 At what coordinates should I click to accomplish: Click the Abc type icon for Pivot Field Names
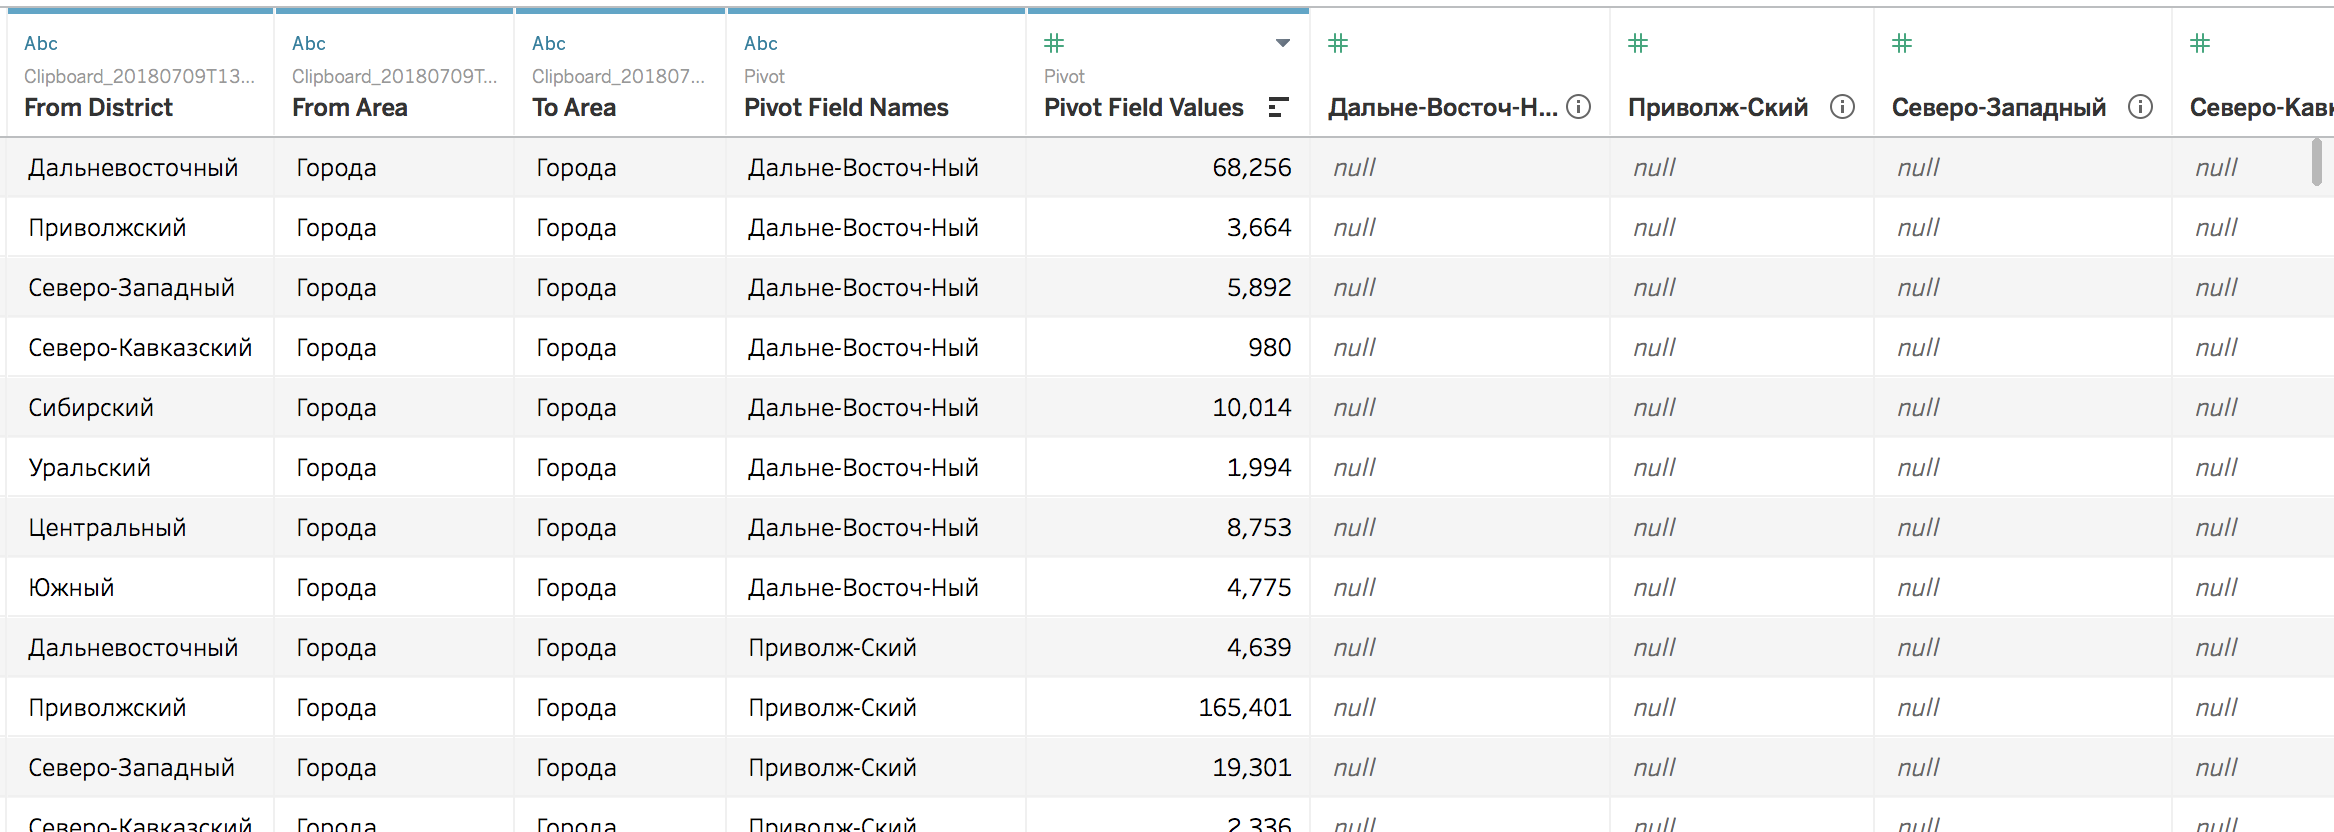coord(760,43)
